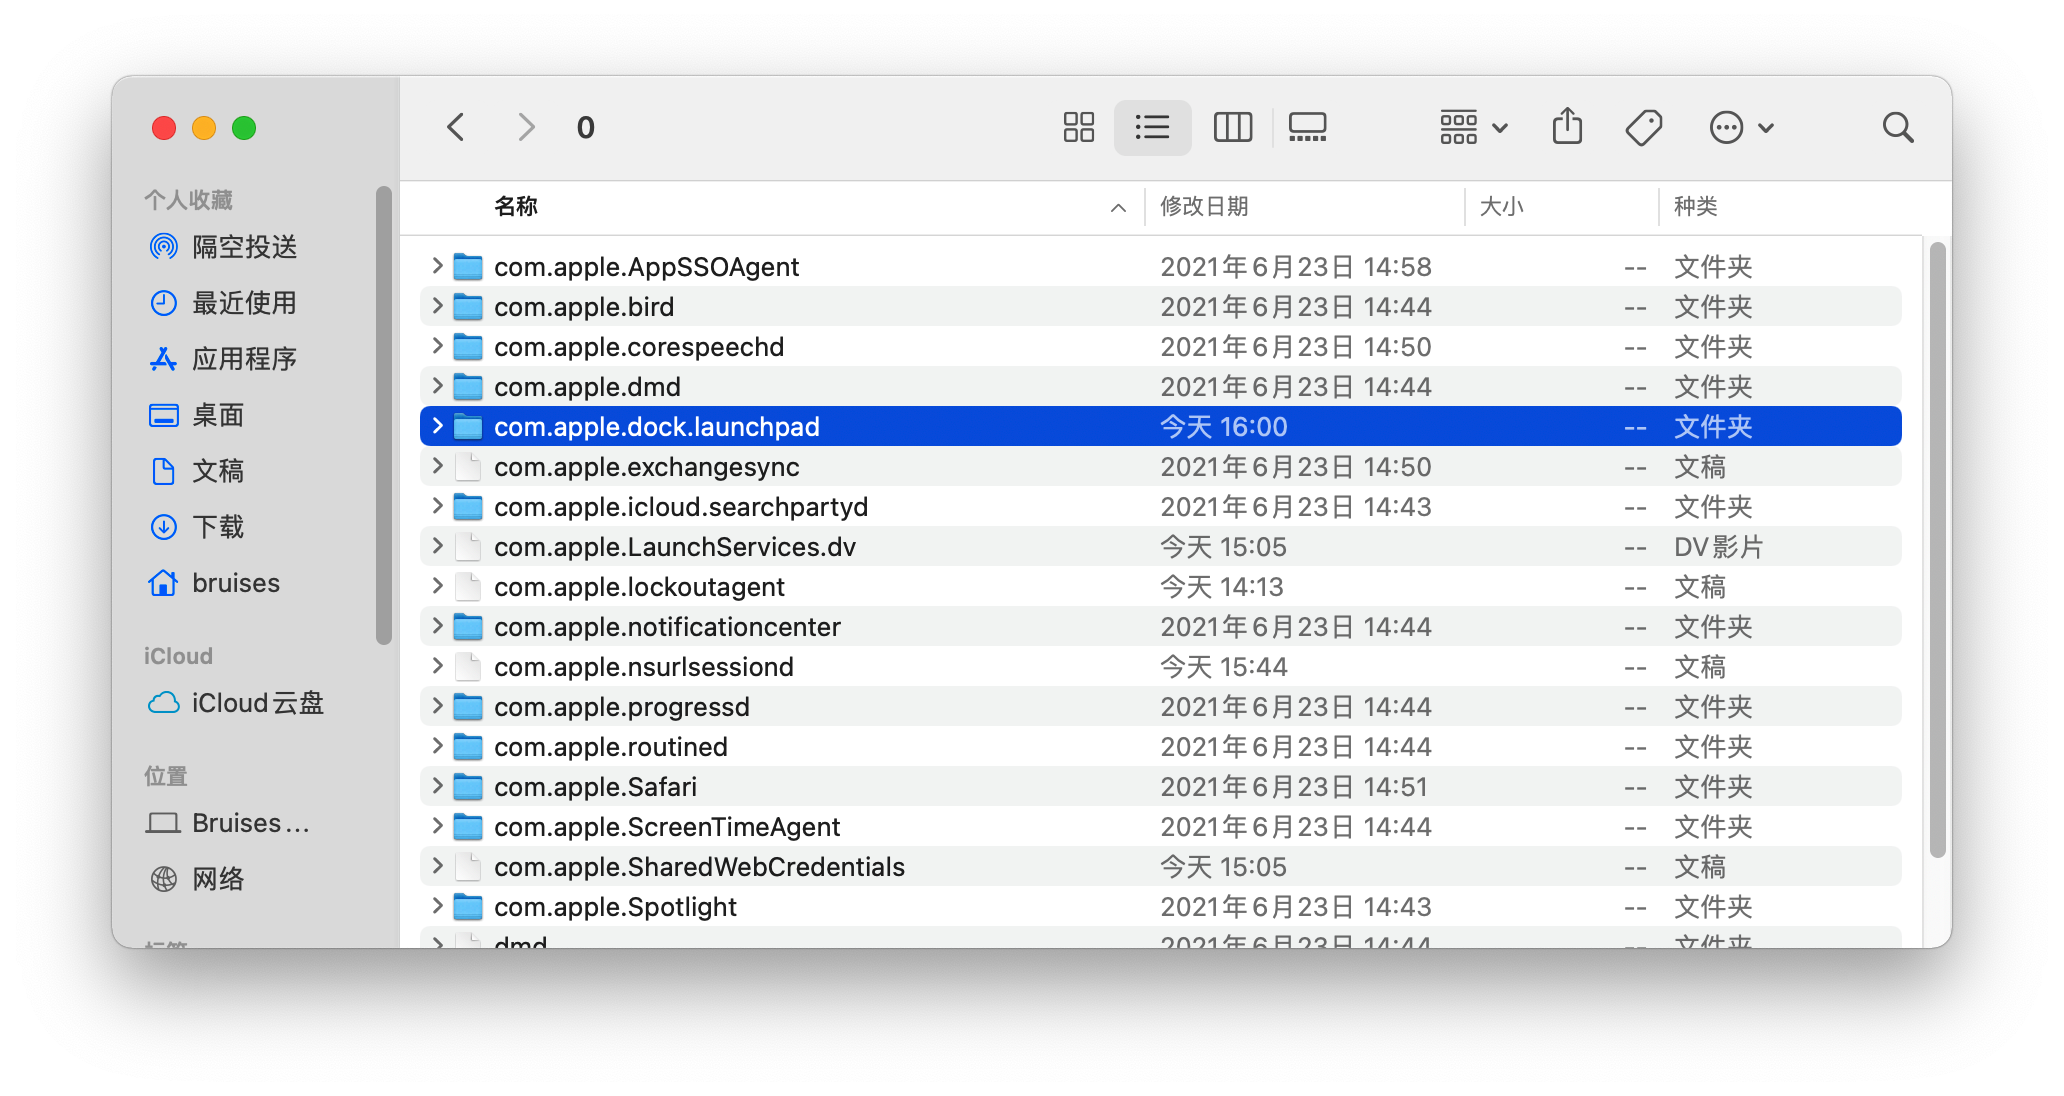Expand the com.apple.dmd folder

[x=437, y=386]
